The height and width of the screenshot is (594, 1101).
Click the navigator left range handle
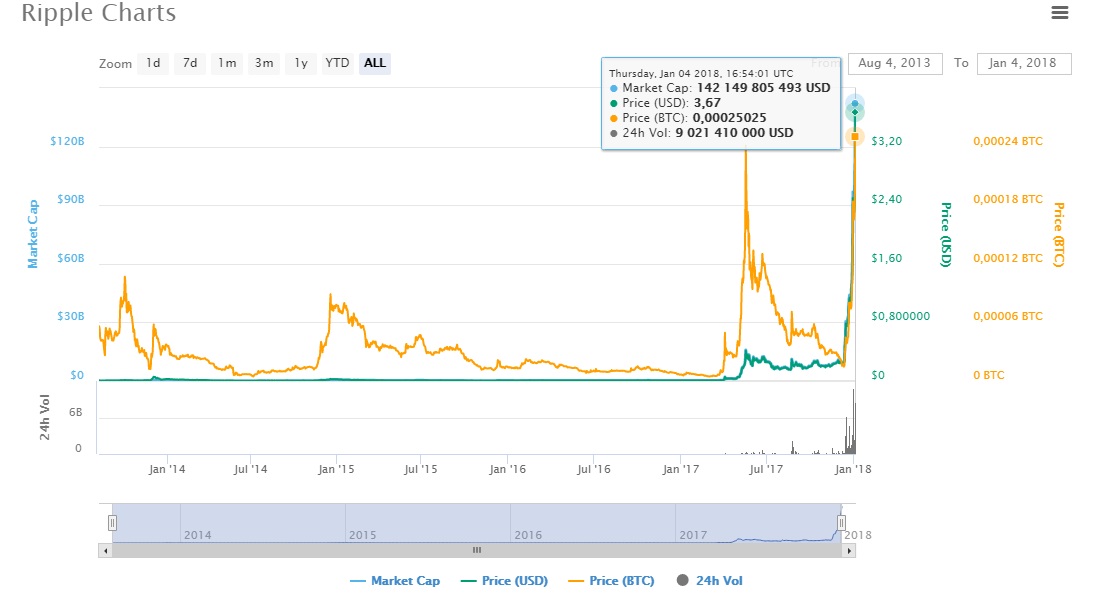[113, 522]
